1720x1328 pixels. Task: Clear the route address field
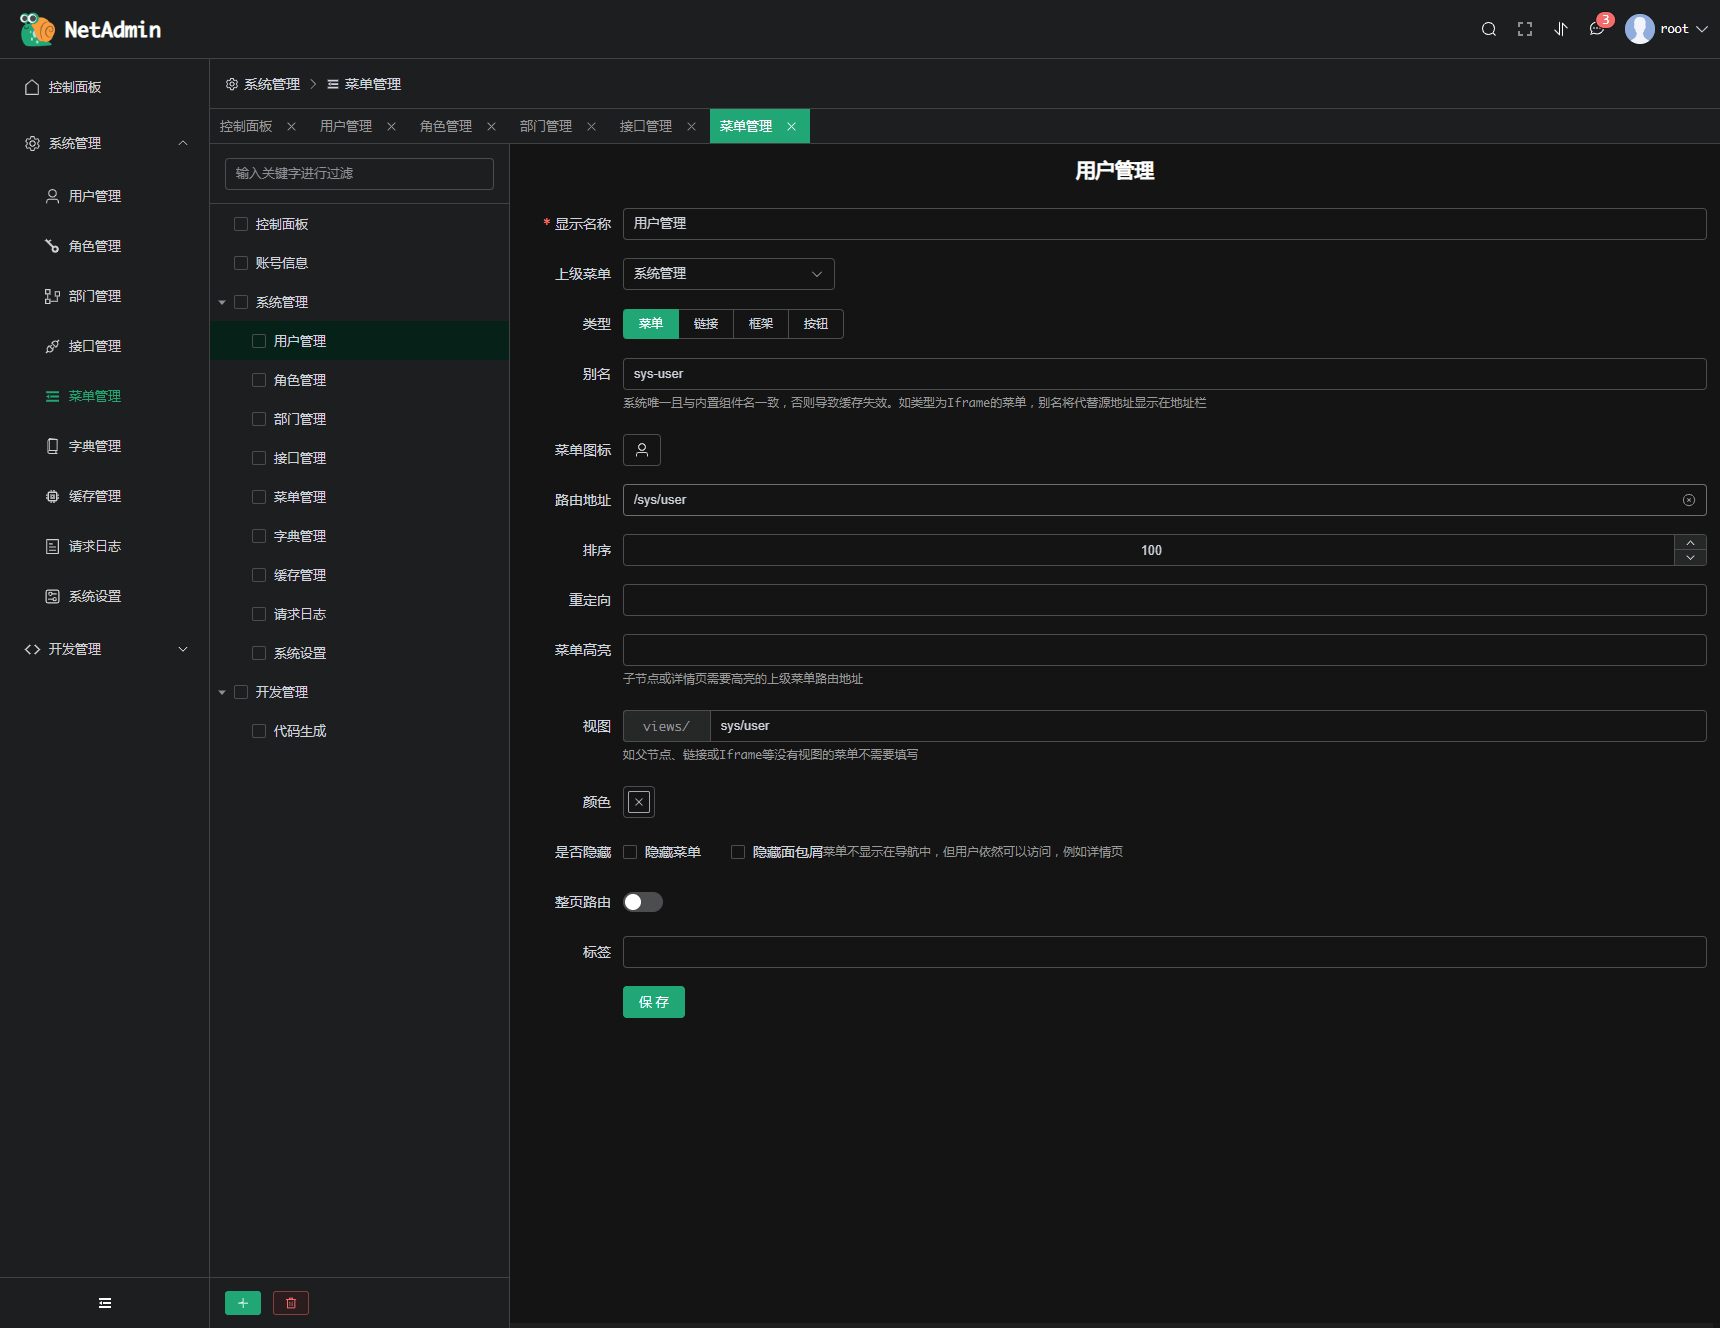pos(1688,500)
